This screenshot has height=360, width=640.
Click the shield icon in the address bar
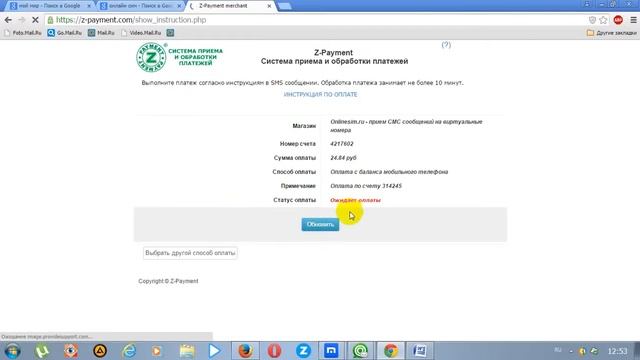pos(592,20)
